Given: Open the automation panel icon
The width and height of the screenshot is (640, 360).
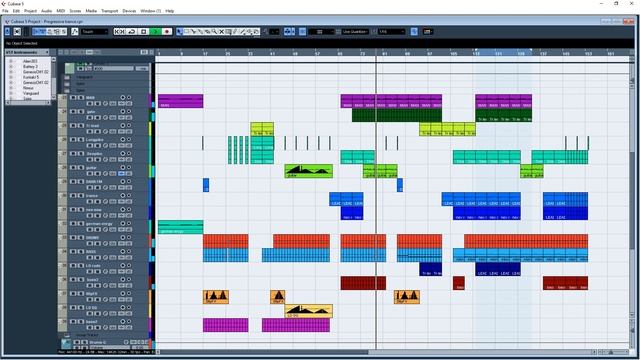Looking at the screenshot, I should pyautogui.click(x=75, y=31).
